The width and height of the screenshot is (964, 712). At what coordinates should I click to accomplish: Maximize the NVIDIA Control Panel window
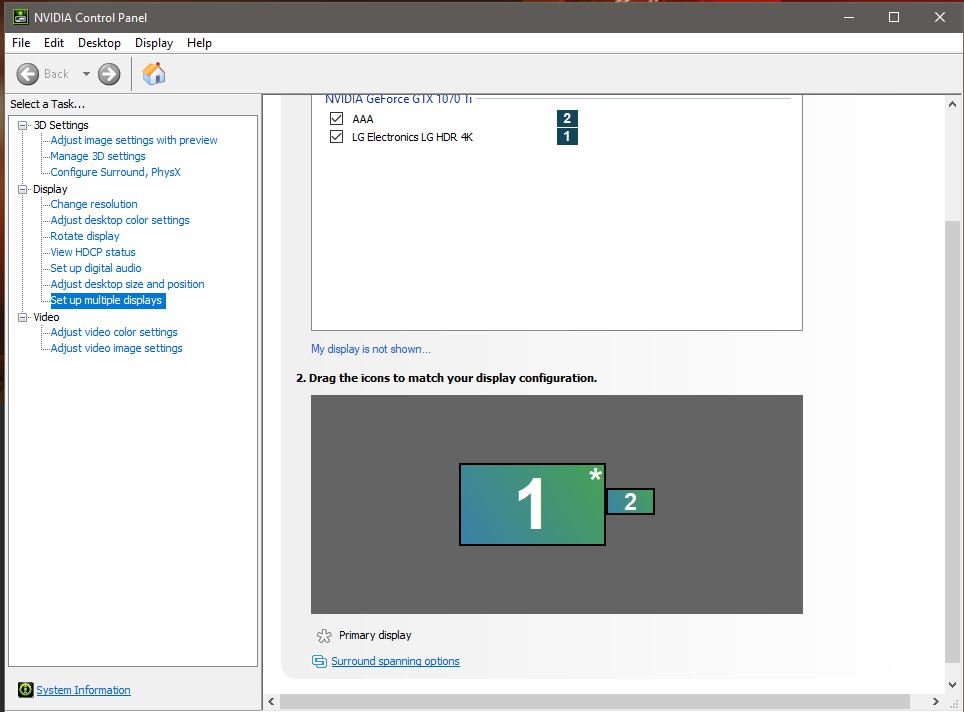tap(895, 17)
